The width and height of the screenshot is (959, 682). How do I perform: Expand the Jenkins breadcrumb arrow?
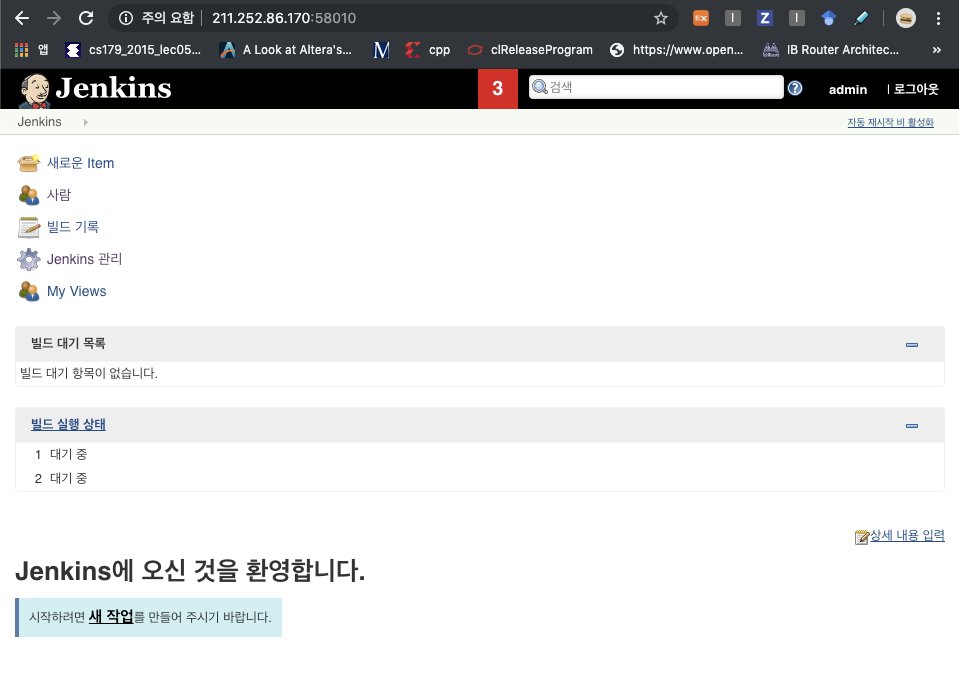coord(86,122)
